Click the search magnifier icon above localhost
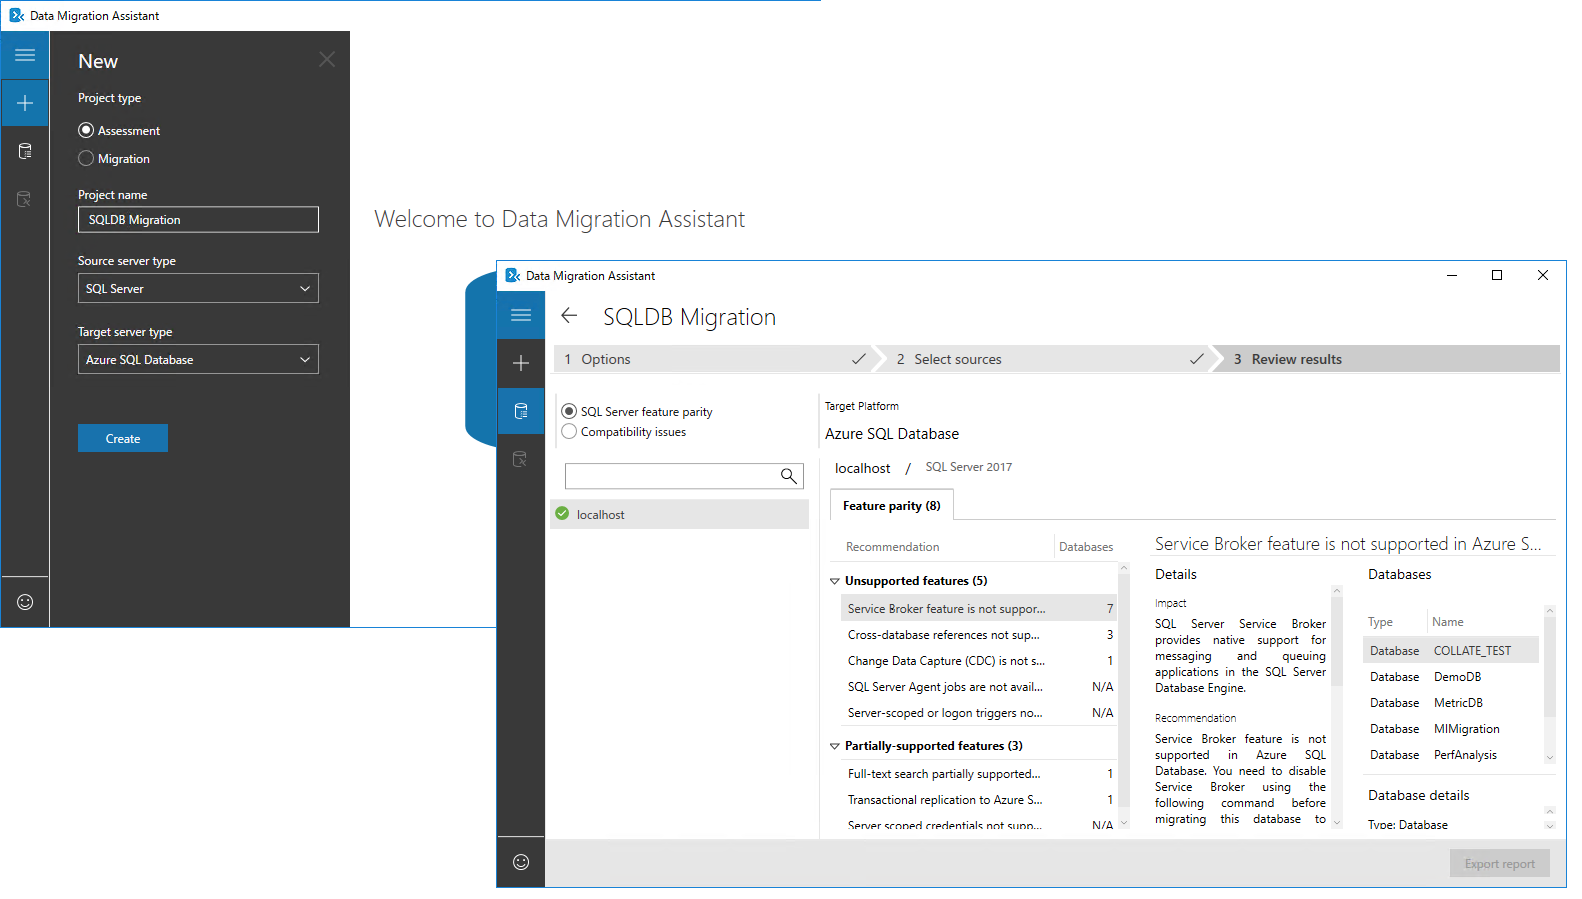This screenshot has width=1582, height=899. pos(789,476)
